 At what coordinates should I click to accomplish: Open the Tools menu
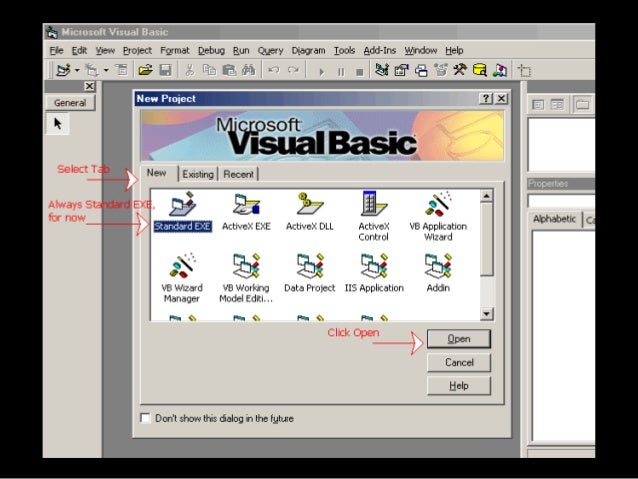point(344,50)
